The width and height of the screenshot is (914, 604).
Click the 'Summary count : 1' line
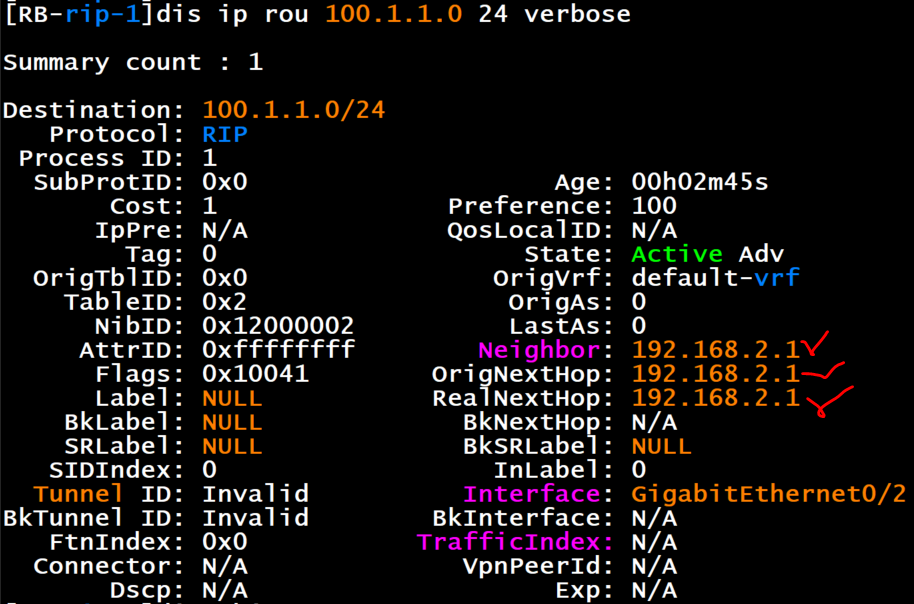click(x=133, y=62)
